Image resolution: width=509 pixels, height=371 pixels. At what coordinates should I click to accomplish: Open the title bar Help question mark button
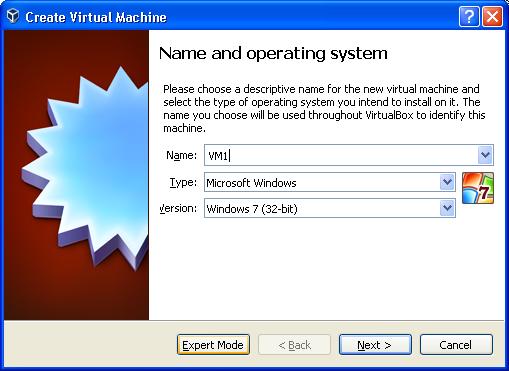[469, 16]
